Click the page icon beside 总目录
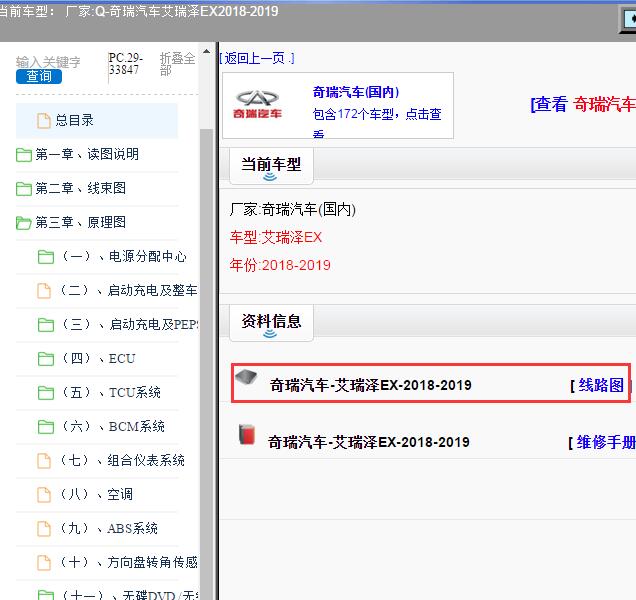 click(44, 120)
